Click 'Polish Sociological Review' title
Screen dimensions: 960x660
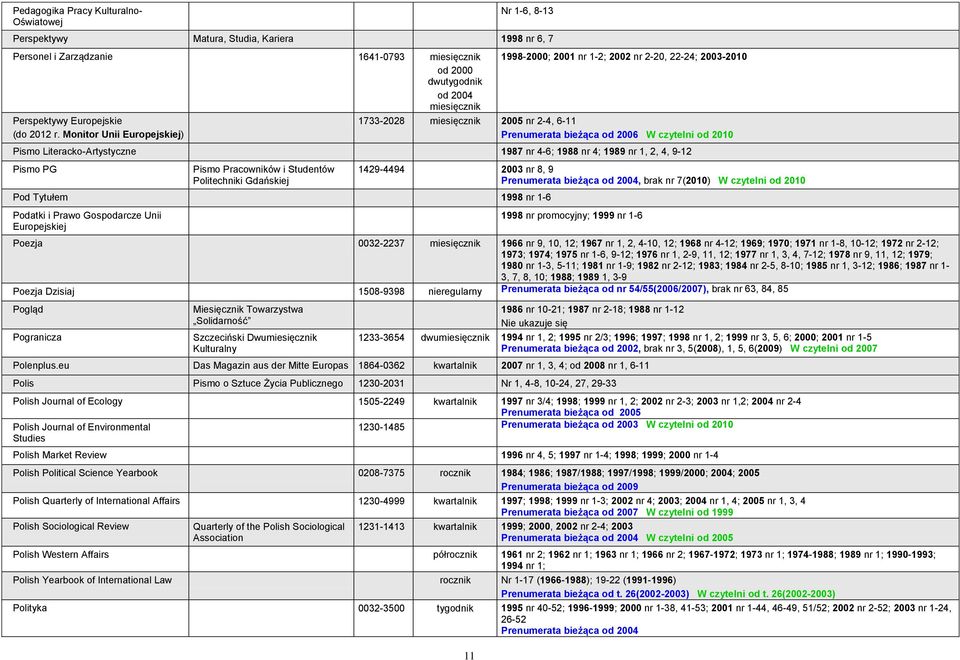pyautogui.click(x=71, y=527)
